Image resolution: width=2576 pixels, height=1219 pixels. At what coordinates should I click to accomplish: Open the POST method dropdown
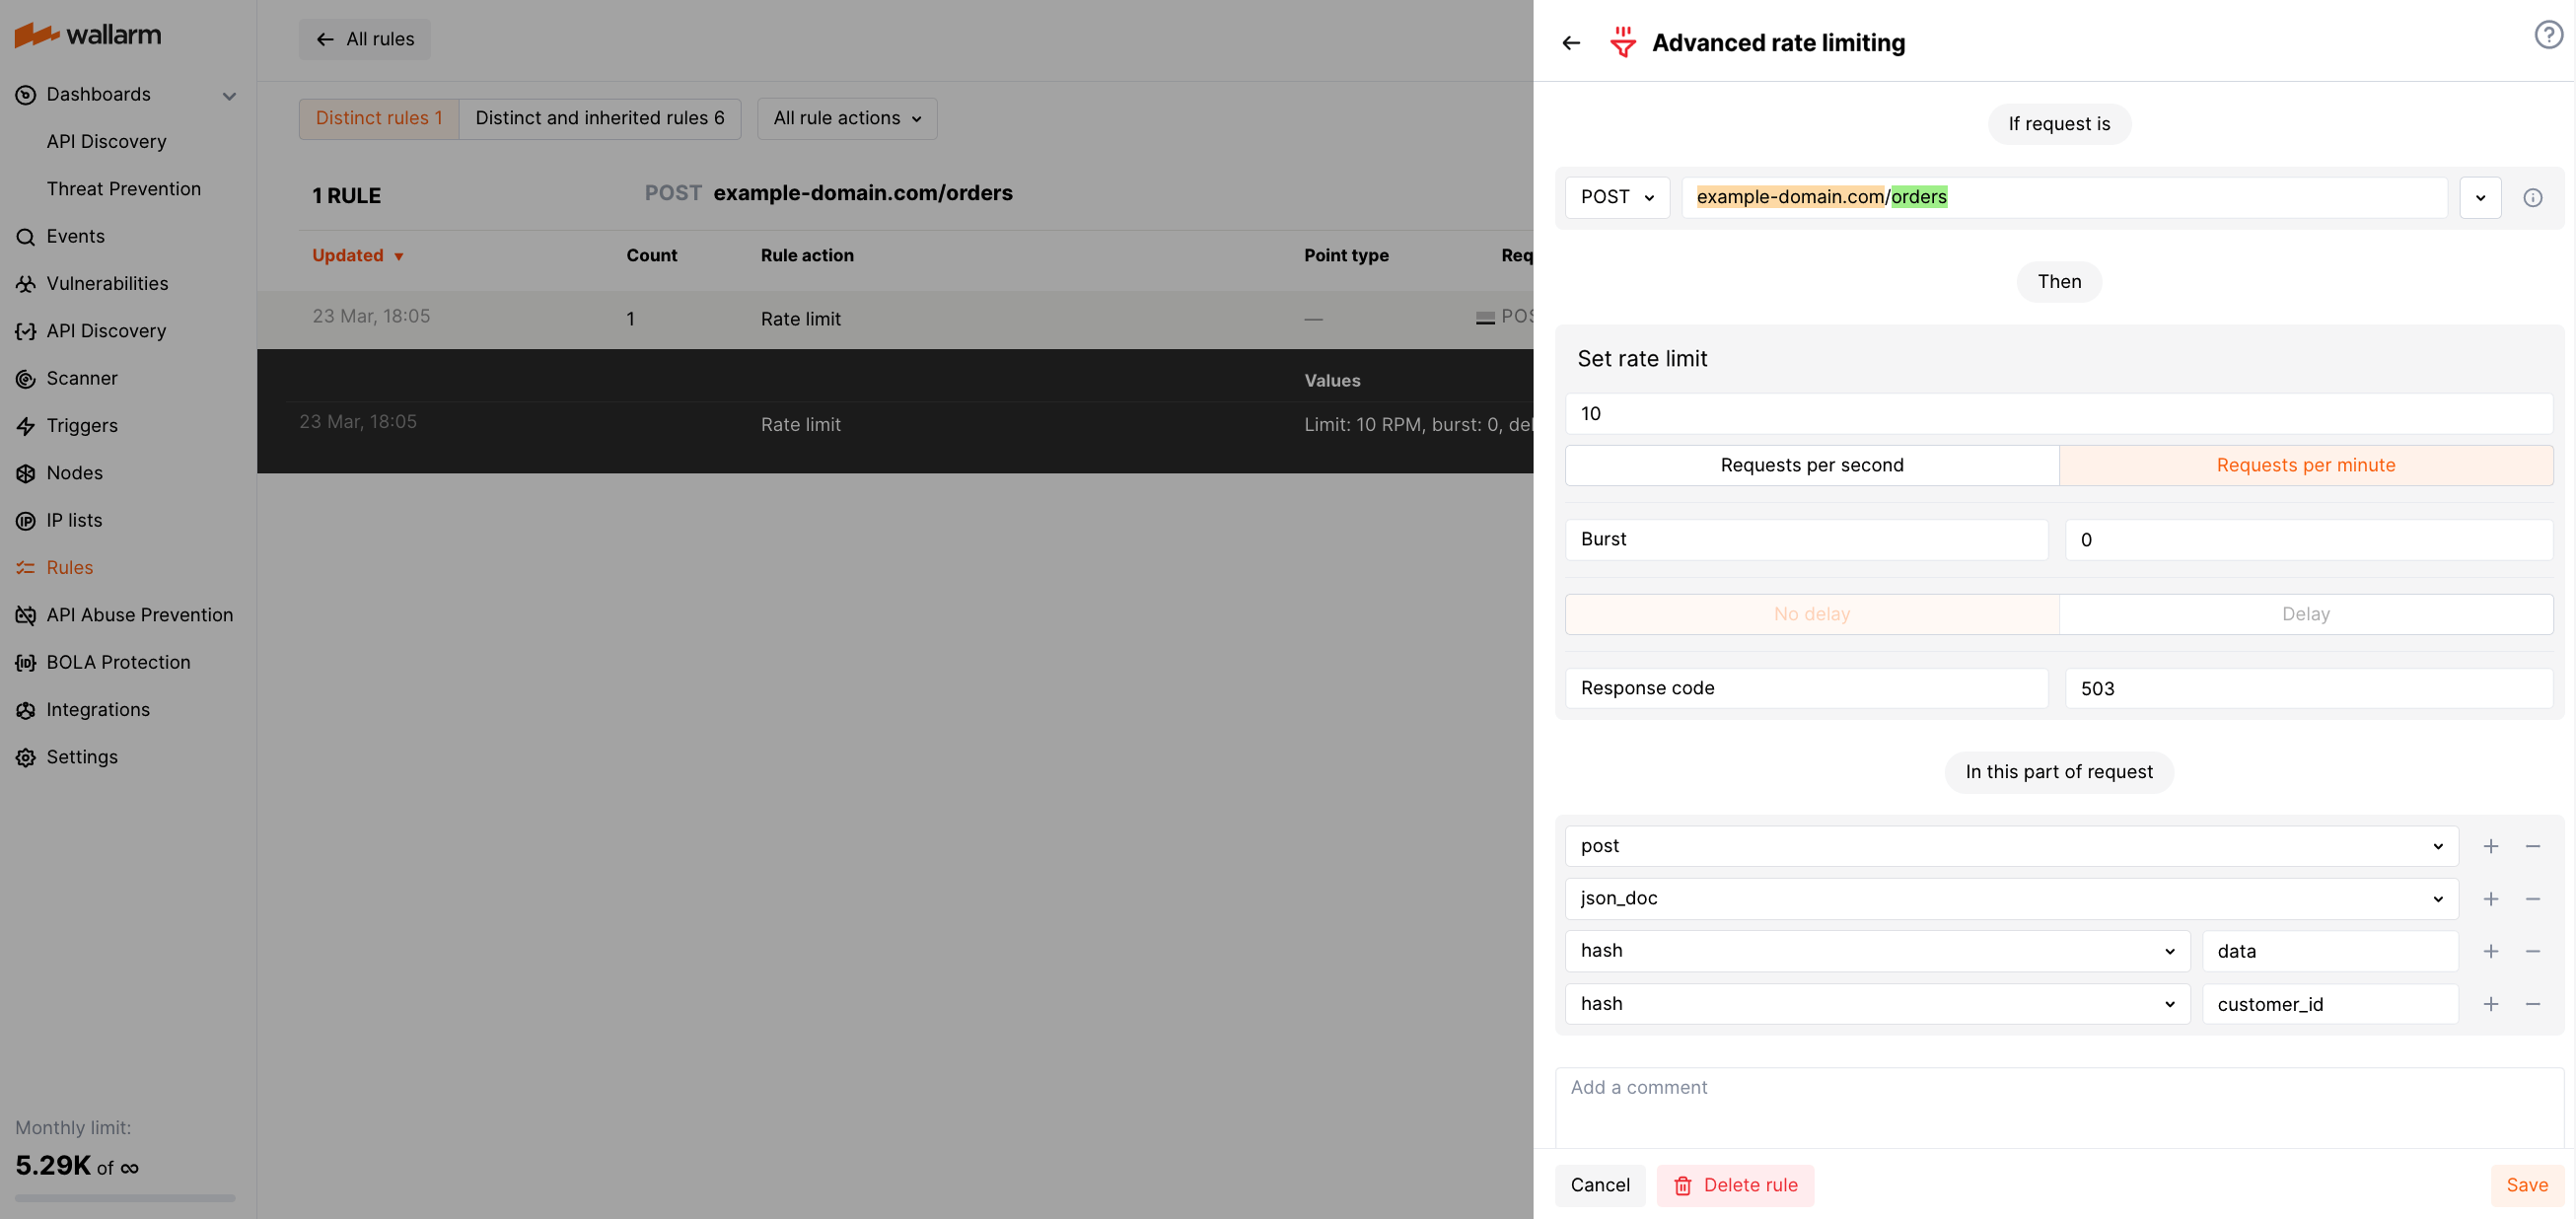tap(1616, 198)
